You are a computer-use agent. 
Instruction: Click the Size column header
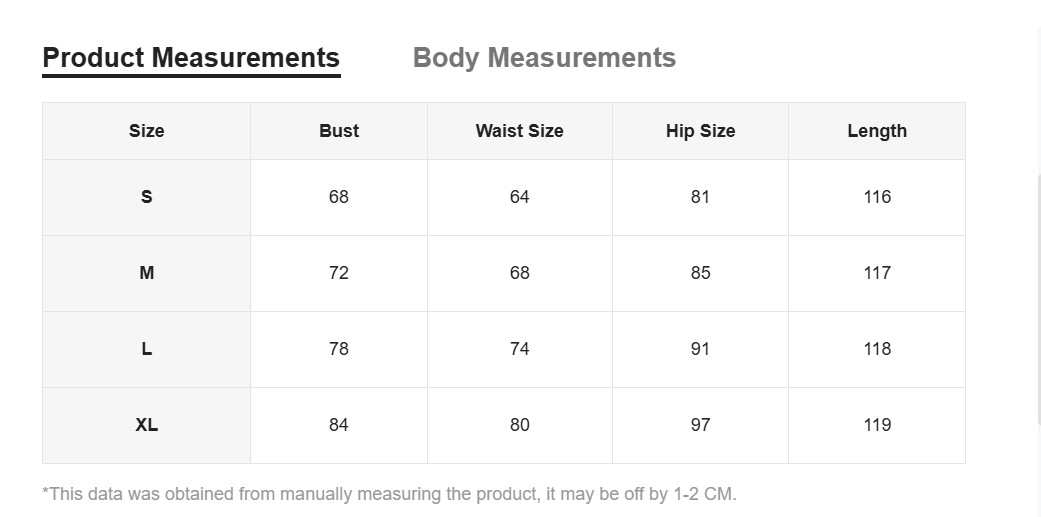point(146,131)
